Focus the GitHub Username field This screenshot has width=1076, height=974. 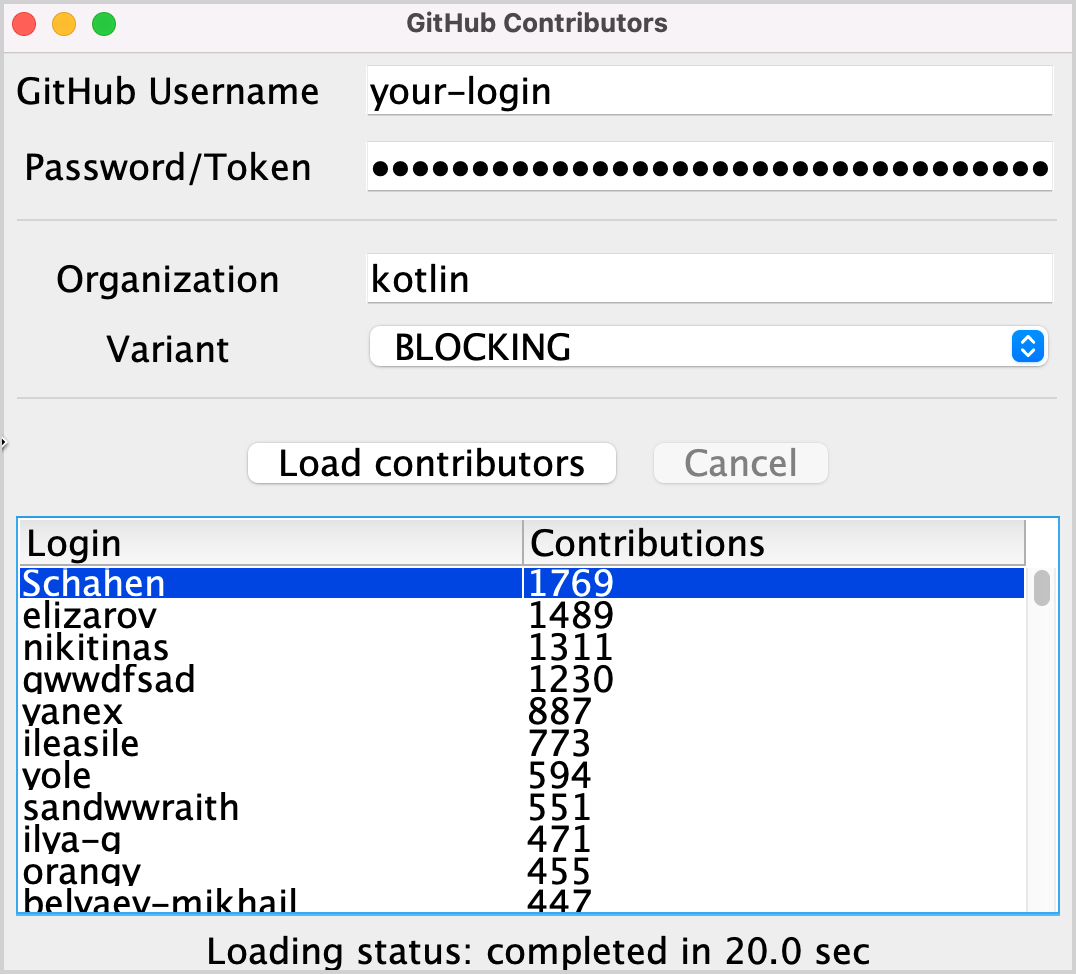click(710, 91)
